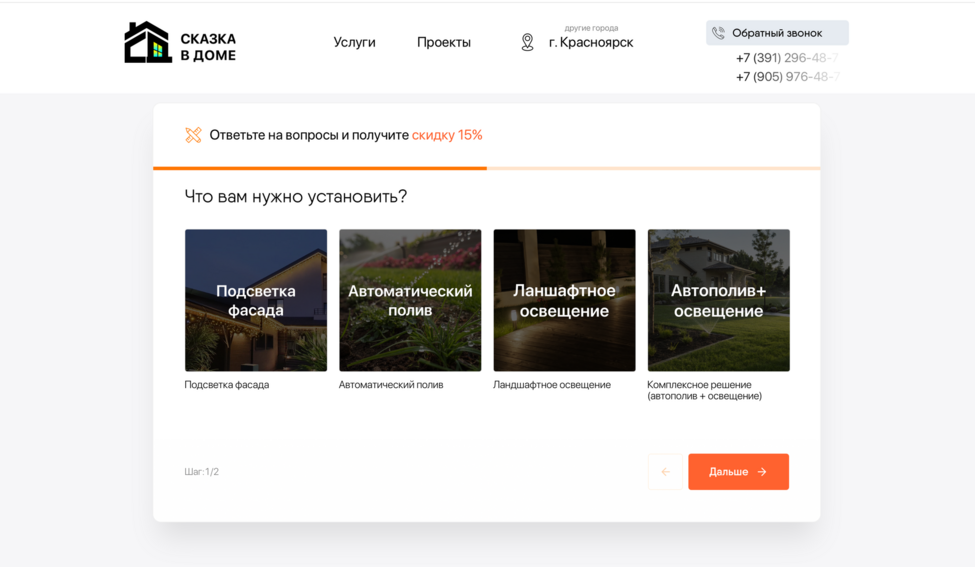Click the crossed tools discount icon
This screenshot has height=567, width=975.
click(x=193, y=135)
